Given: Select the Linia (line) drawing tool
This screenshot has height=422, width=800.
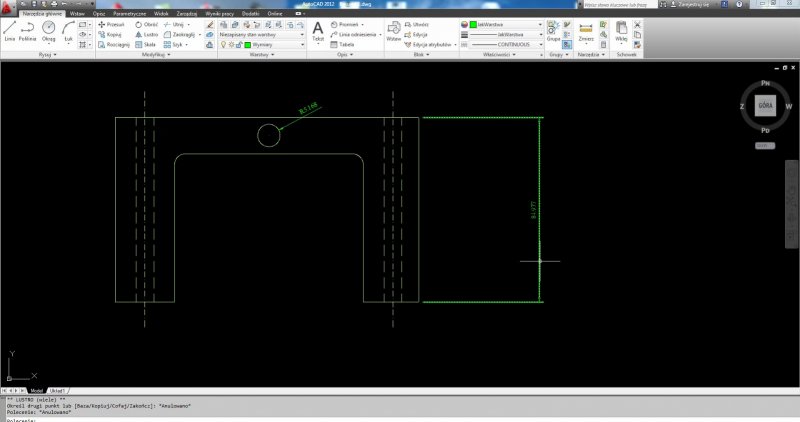Looking at the screenshot, I should pyautogui.click(x=9, y=31).
